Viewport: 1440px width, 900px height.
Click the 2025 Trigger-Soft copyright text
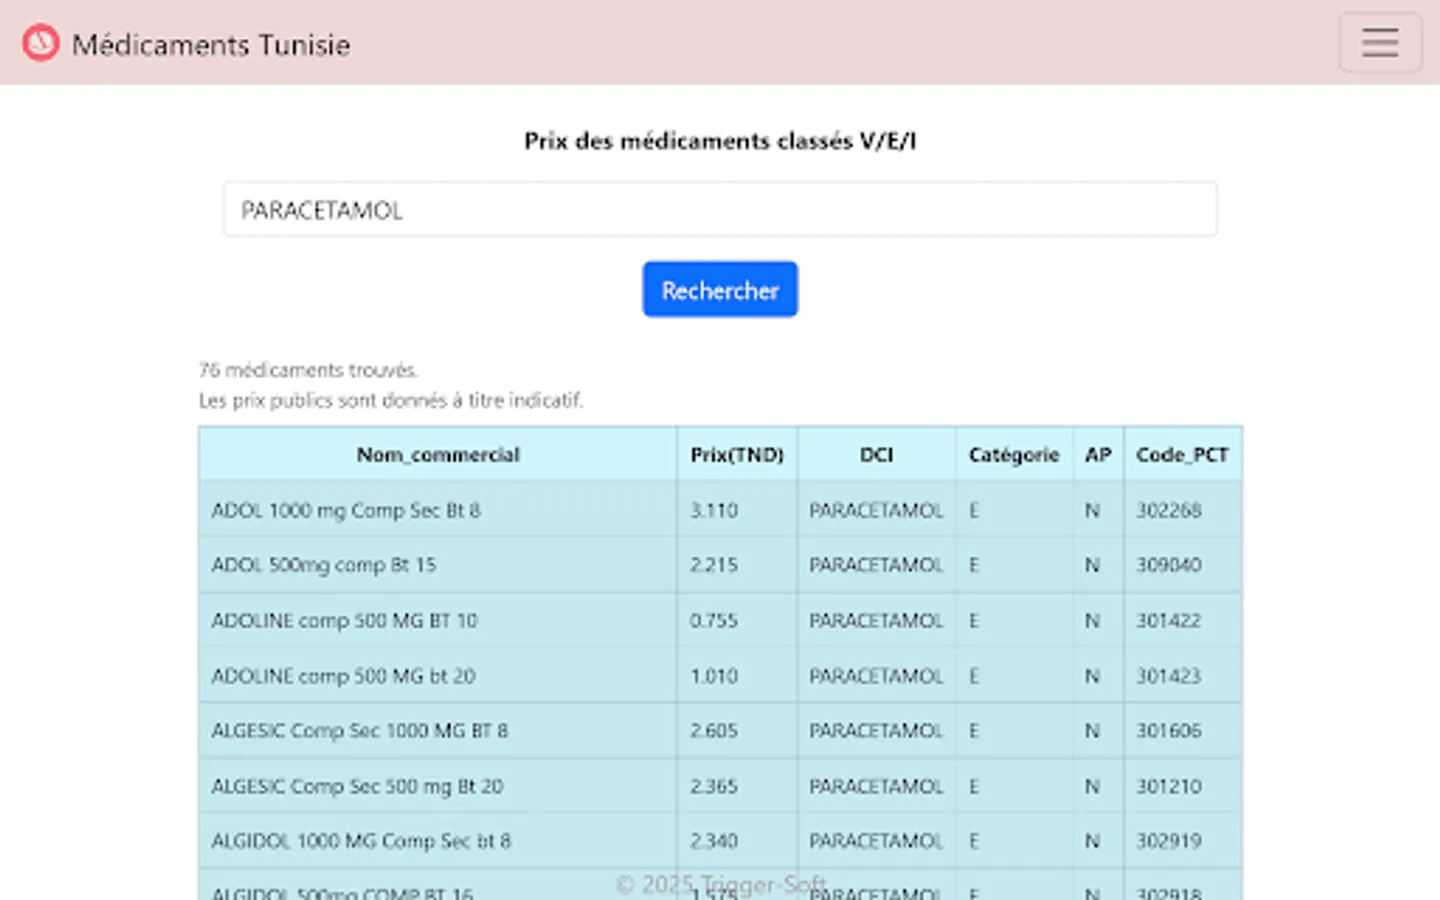pos(722,884)
